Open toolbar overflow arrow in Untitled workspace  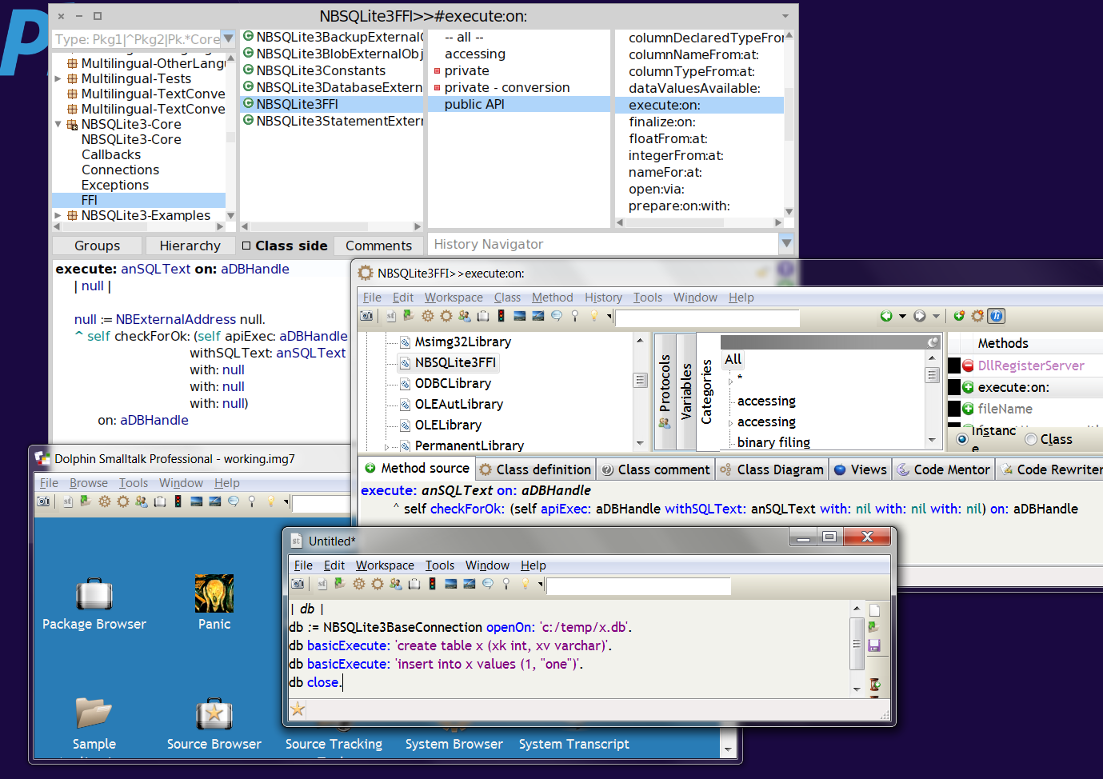[x=540, y=585]
